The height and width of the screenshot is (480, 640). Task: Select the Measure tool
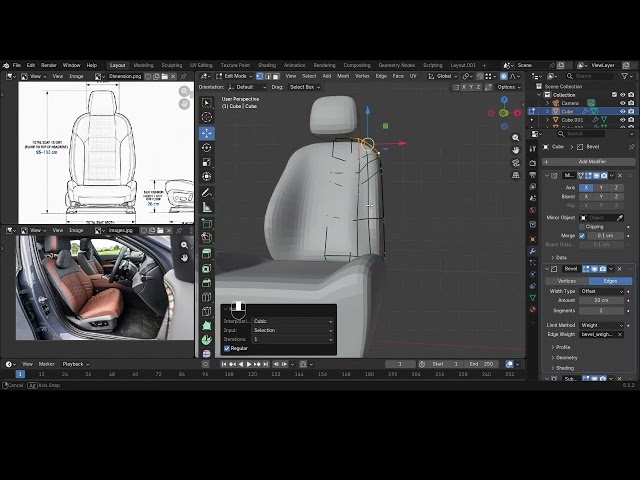click(x=207, y=207)
